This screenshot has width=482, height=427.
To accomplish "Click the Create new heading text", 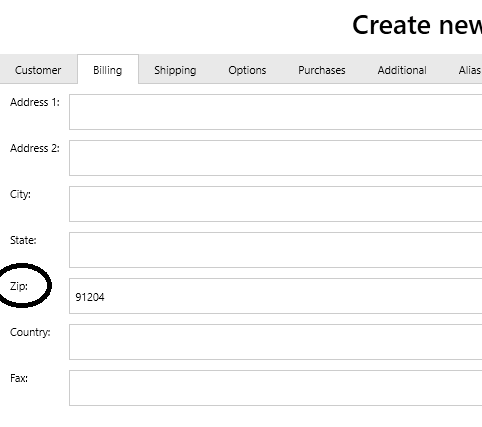I will [417, 25].
